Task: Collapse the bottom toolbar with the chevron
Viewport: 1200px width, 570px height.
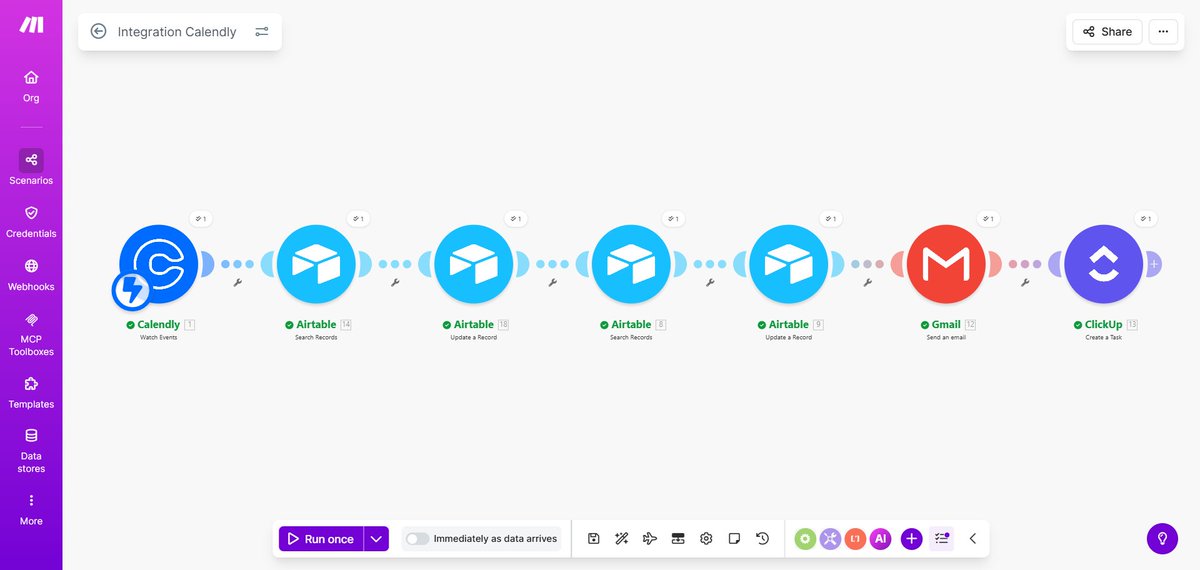Action: pos(973,538)
